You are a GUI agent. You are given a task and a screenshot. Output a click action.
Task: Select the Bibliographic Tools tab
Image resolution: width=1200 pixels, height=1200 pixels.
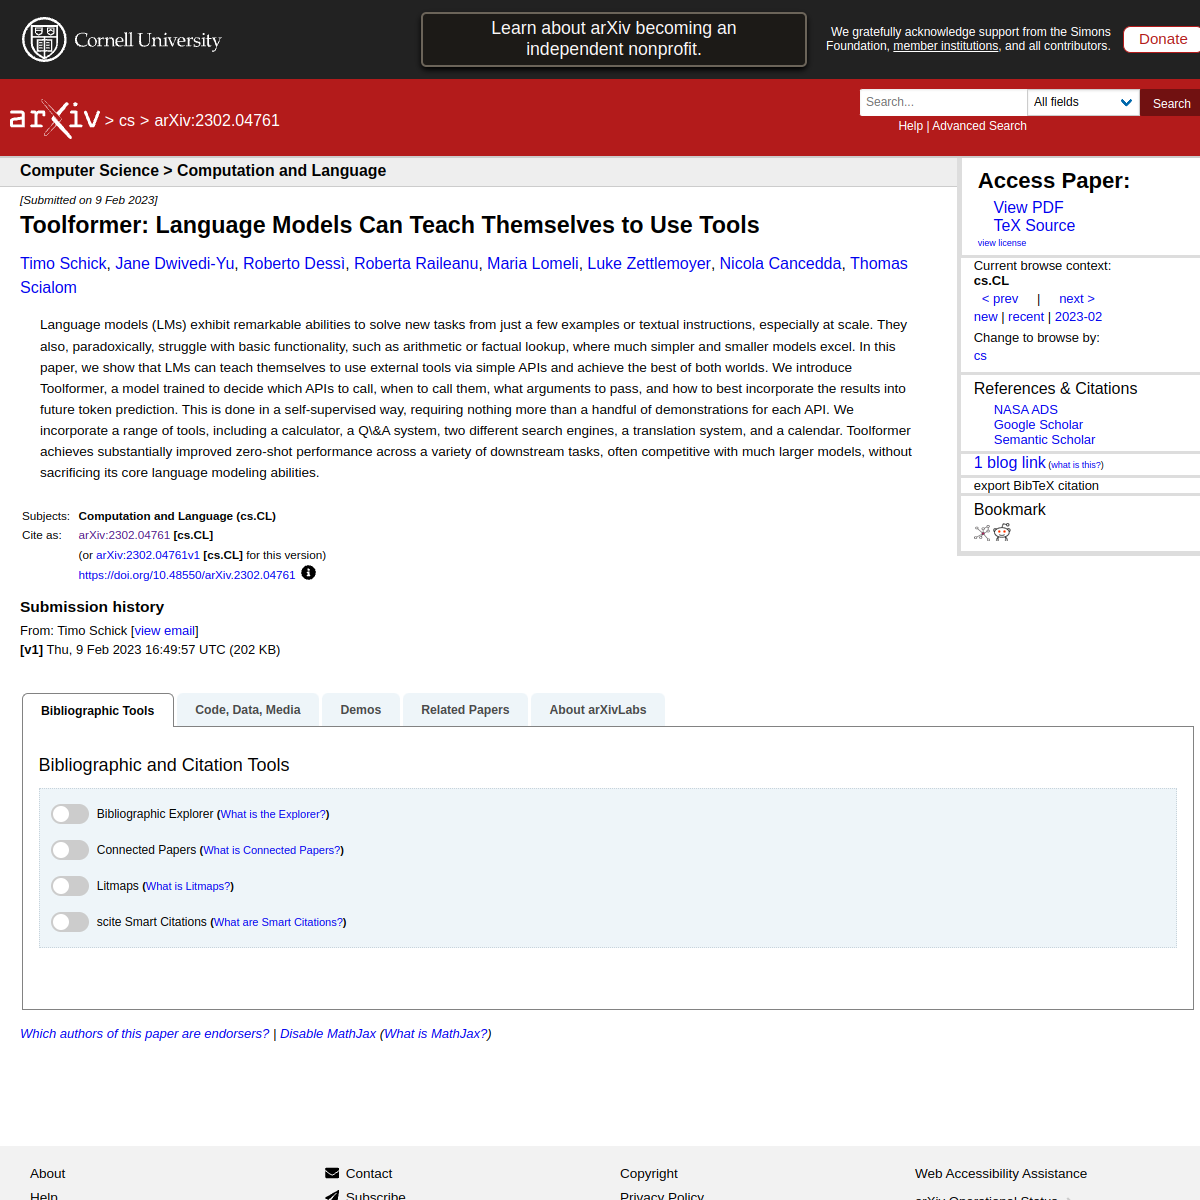98,710
